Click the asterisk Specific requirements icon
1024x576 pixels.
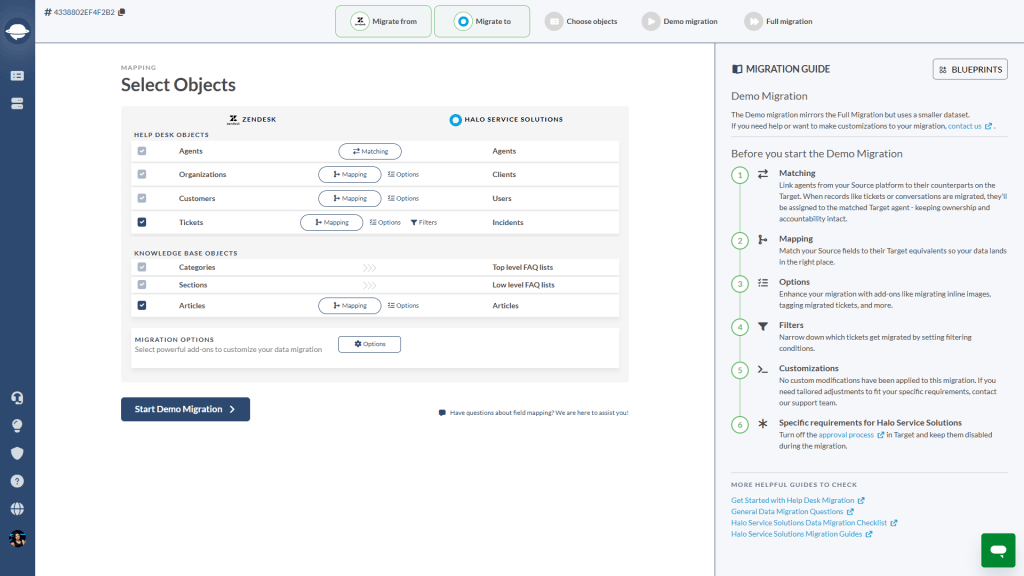coord(763,424)
